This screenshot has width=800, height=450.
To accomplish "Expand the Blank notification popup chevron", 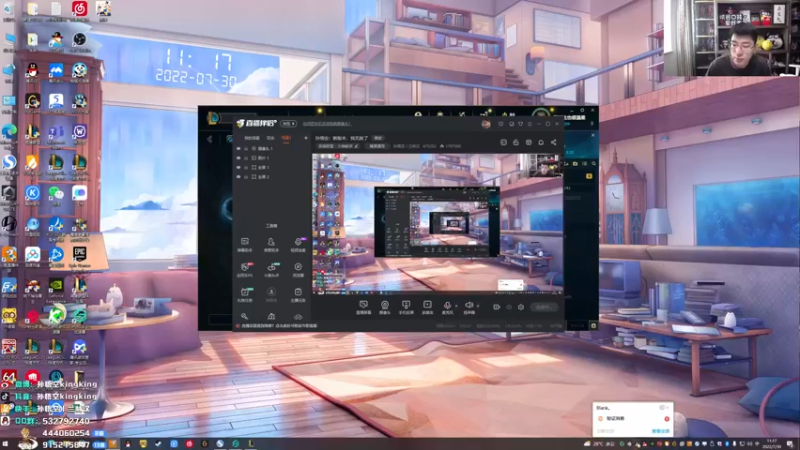I will [667, 408].
